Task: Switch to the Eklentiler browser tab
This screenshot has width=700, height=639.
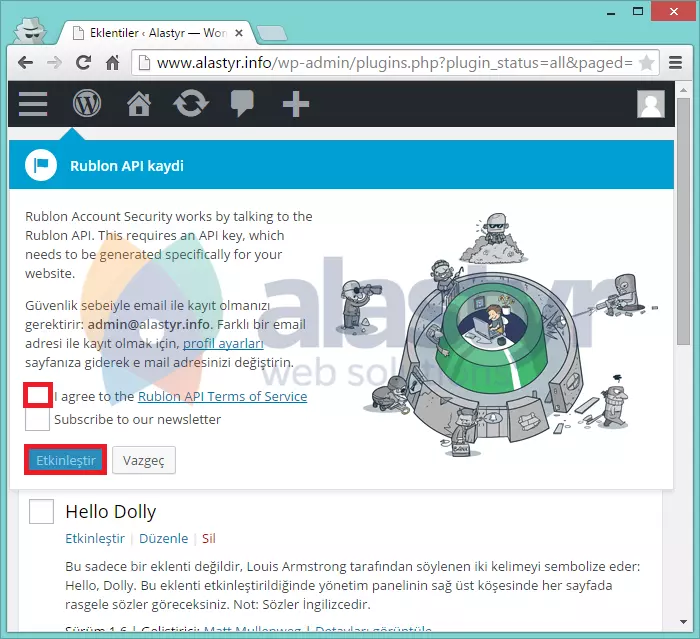Action: tap(158, 33)
